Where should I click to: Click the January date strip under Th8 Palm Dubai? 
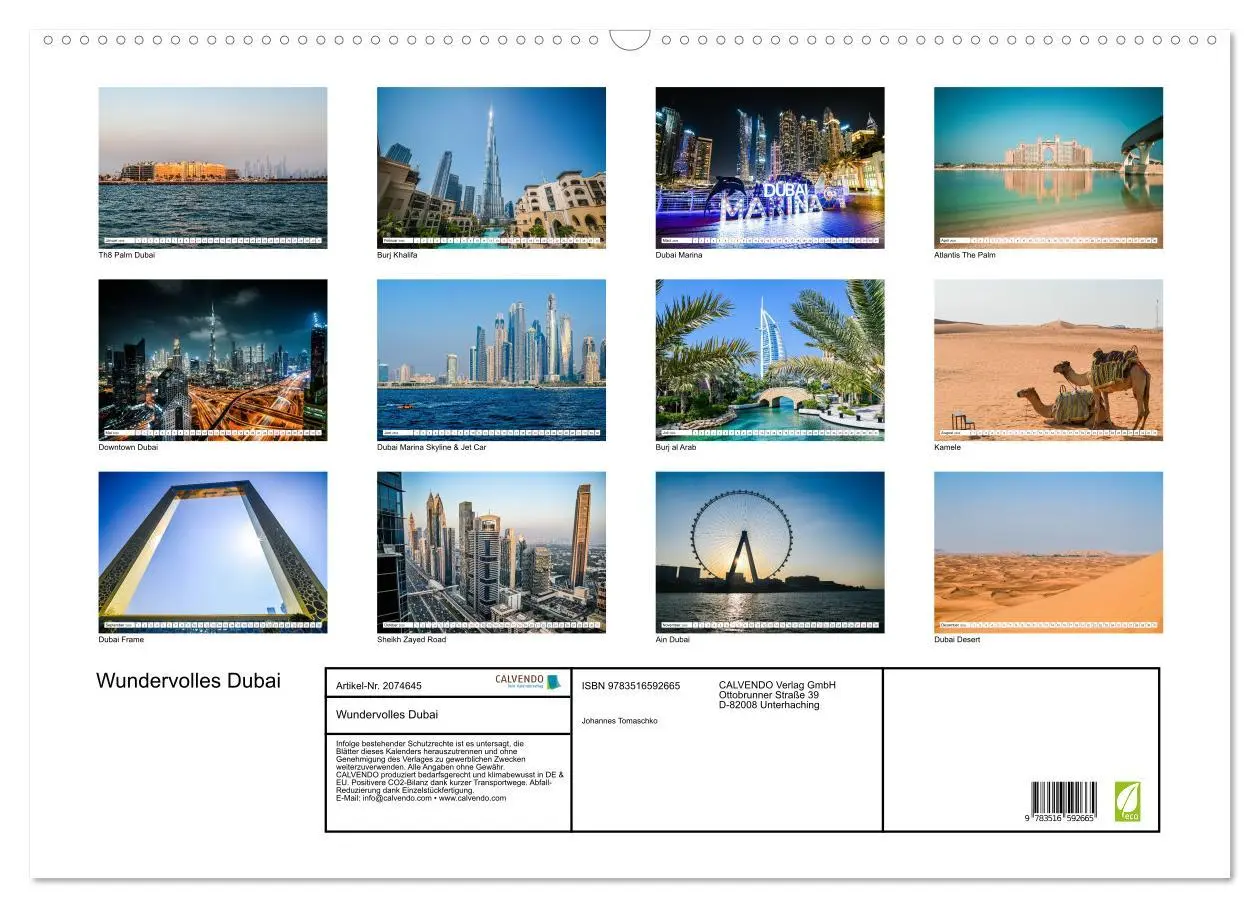[212, 240]
